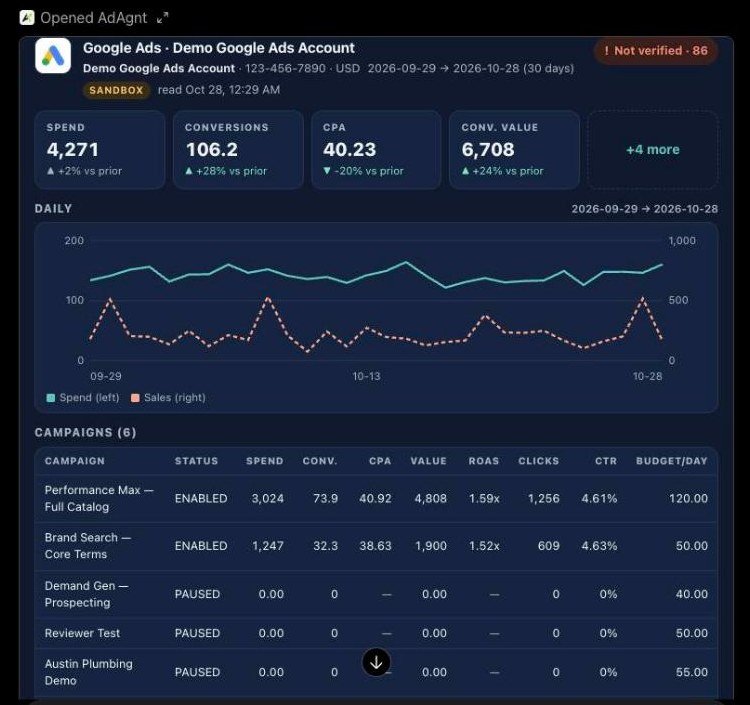Screen dimensions: 750x705
Task: Click the CAMPAIGNS (6) heading
Action: coord(86,432)
